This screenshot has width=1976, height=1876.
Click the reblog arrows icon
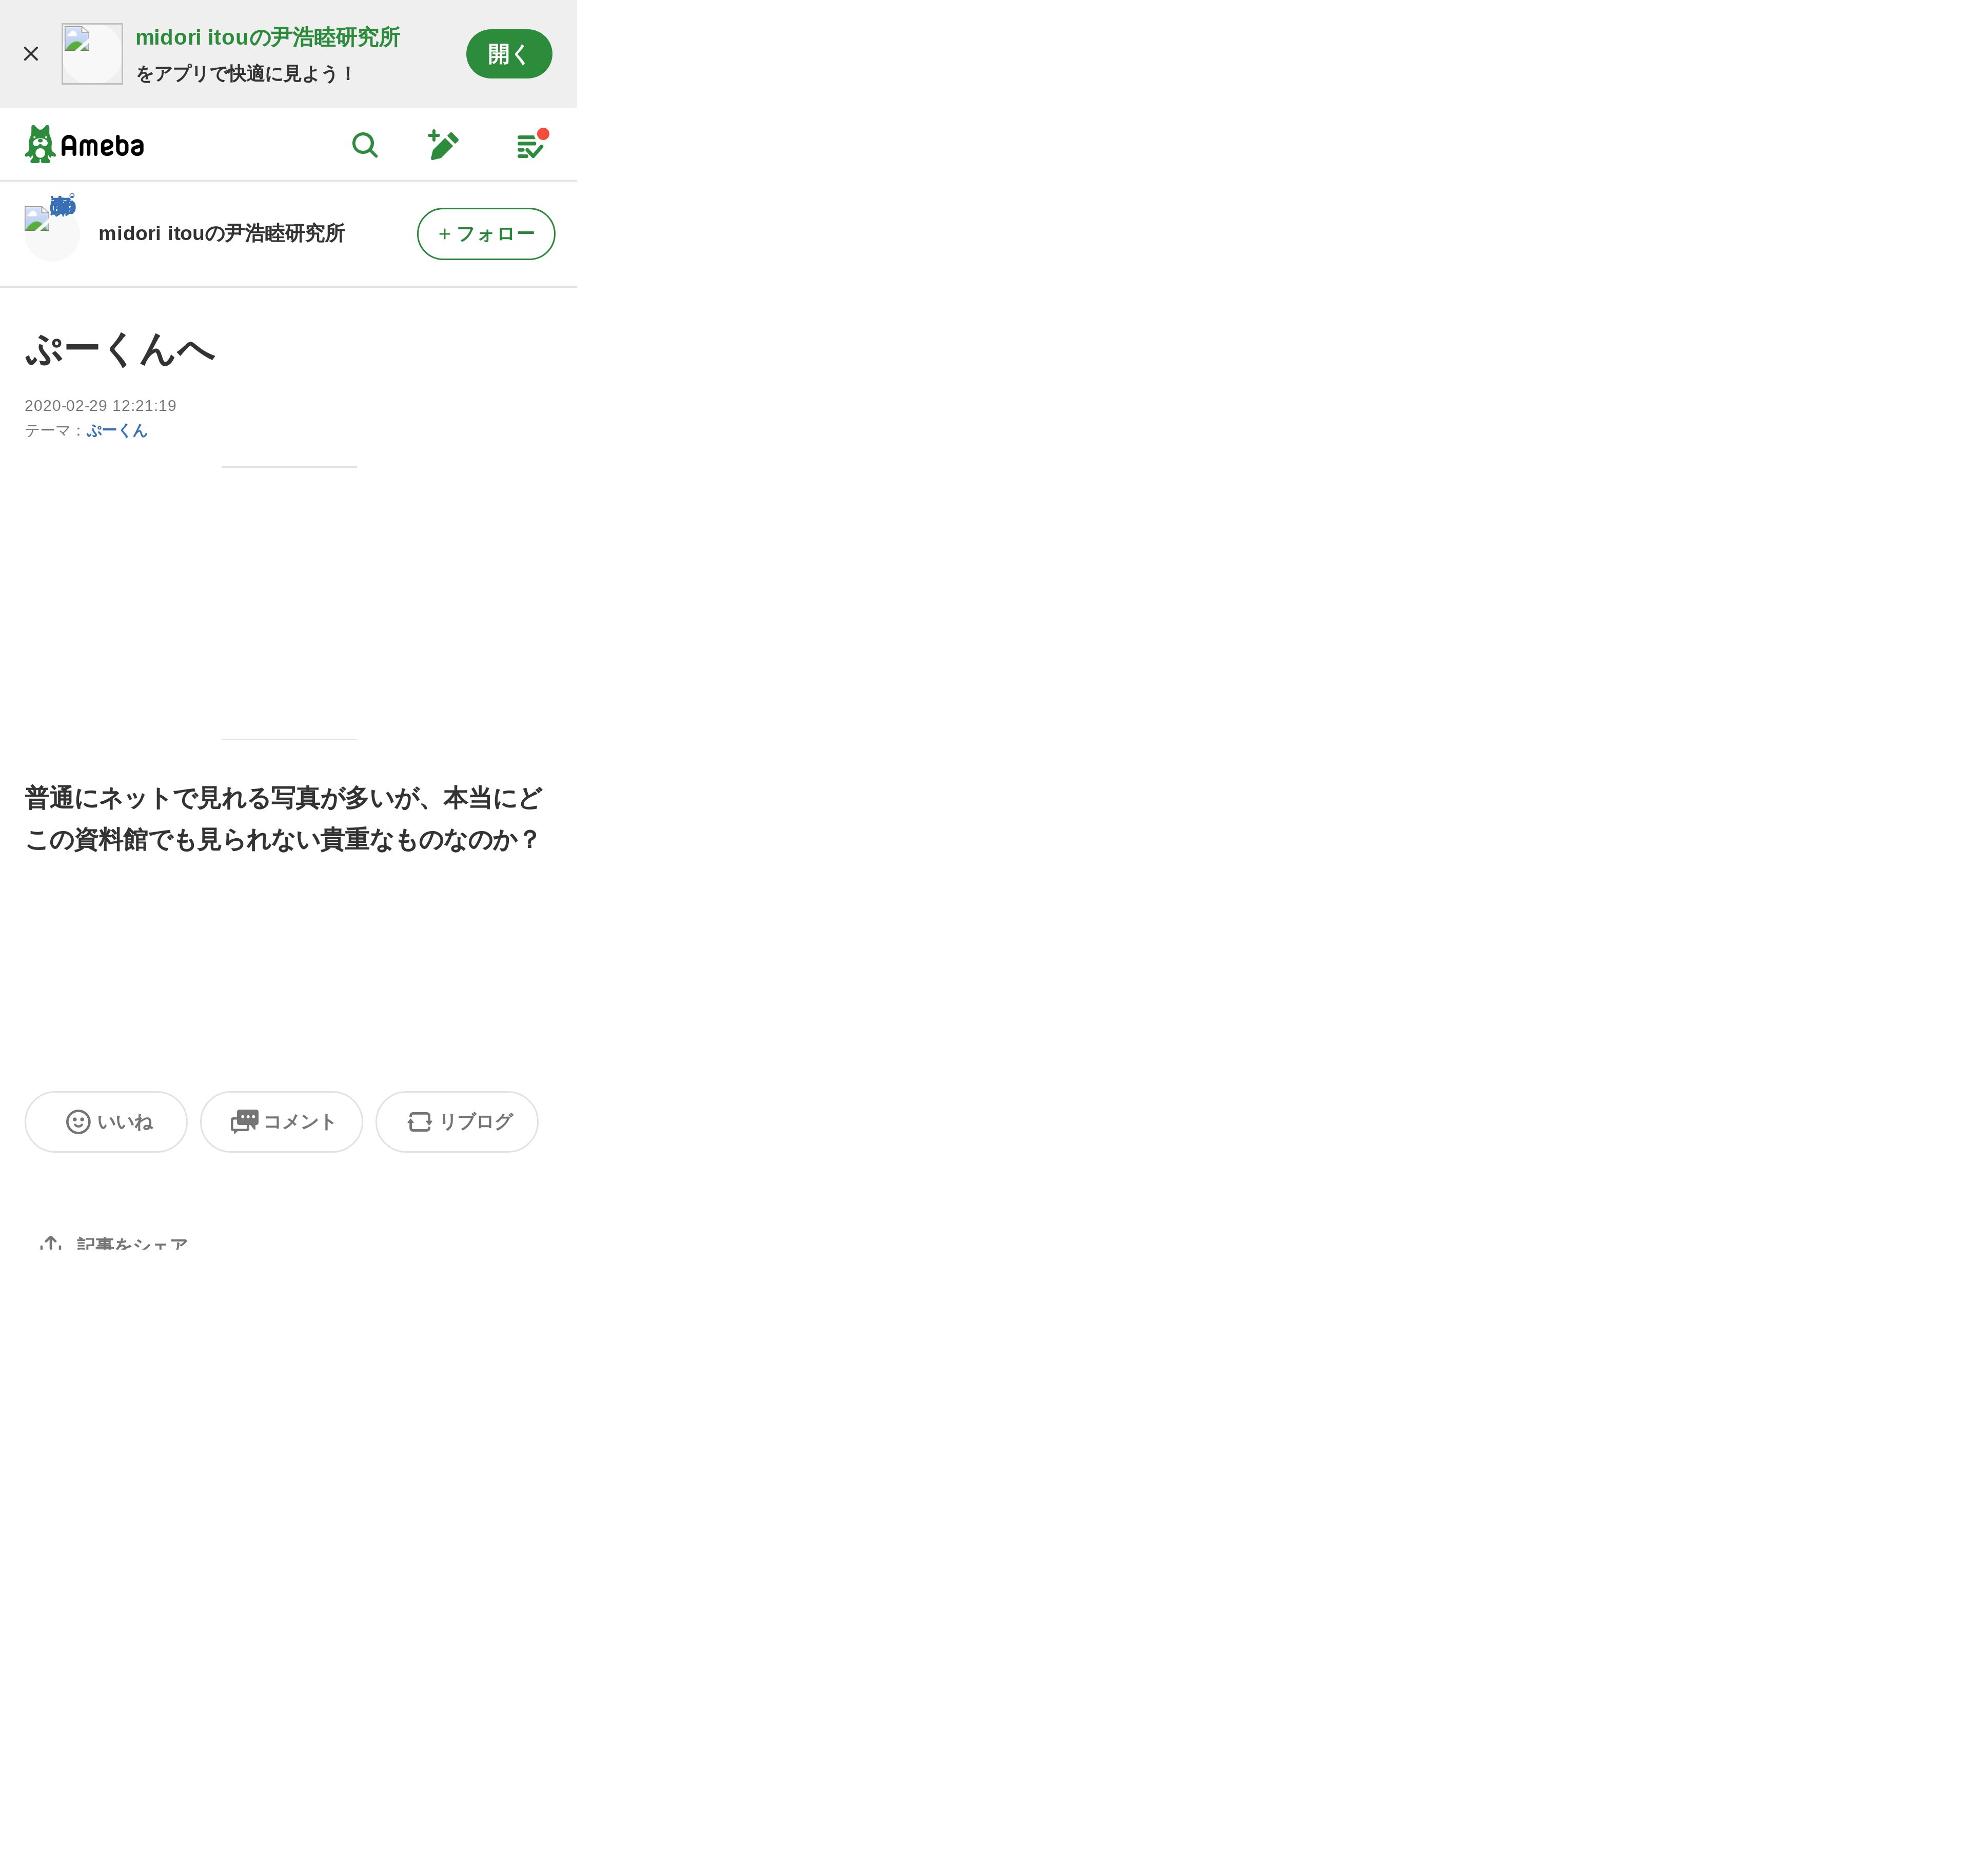tap(420, 1122)
